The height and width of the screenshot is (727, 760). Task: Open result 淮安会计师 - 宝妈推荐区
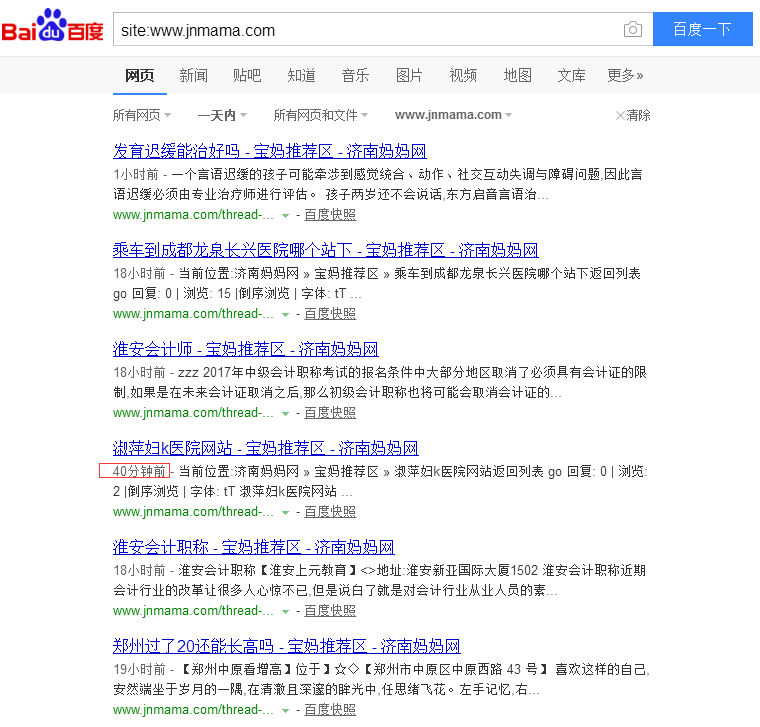(246, 349)
